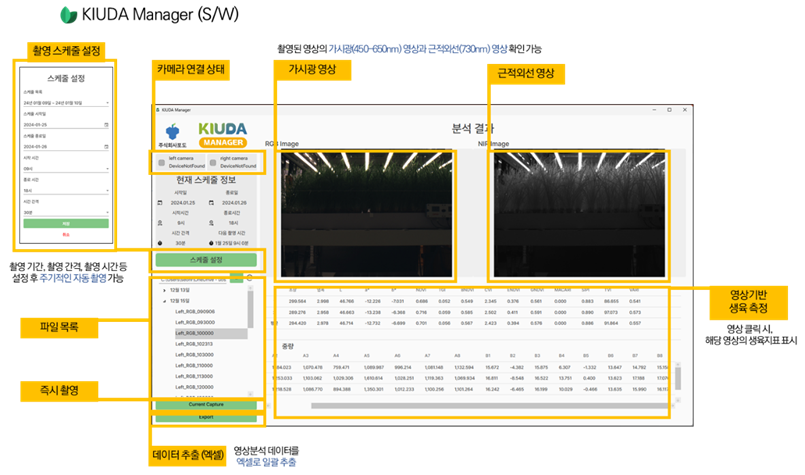The width and height of the screenshot is (805, 475).
Task: Collapse the 12월 15일 folder
Action: click(164, 301)
